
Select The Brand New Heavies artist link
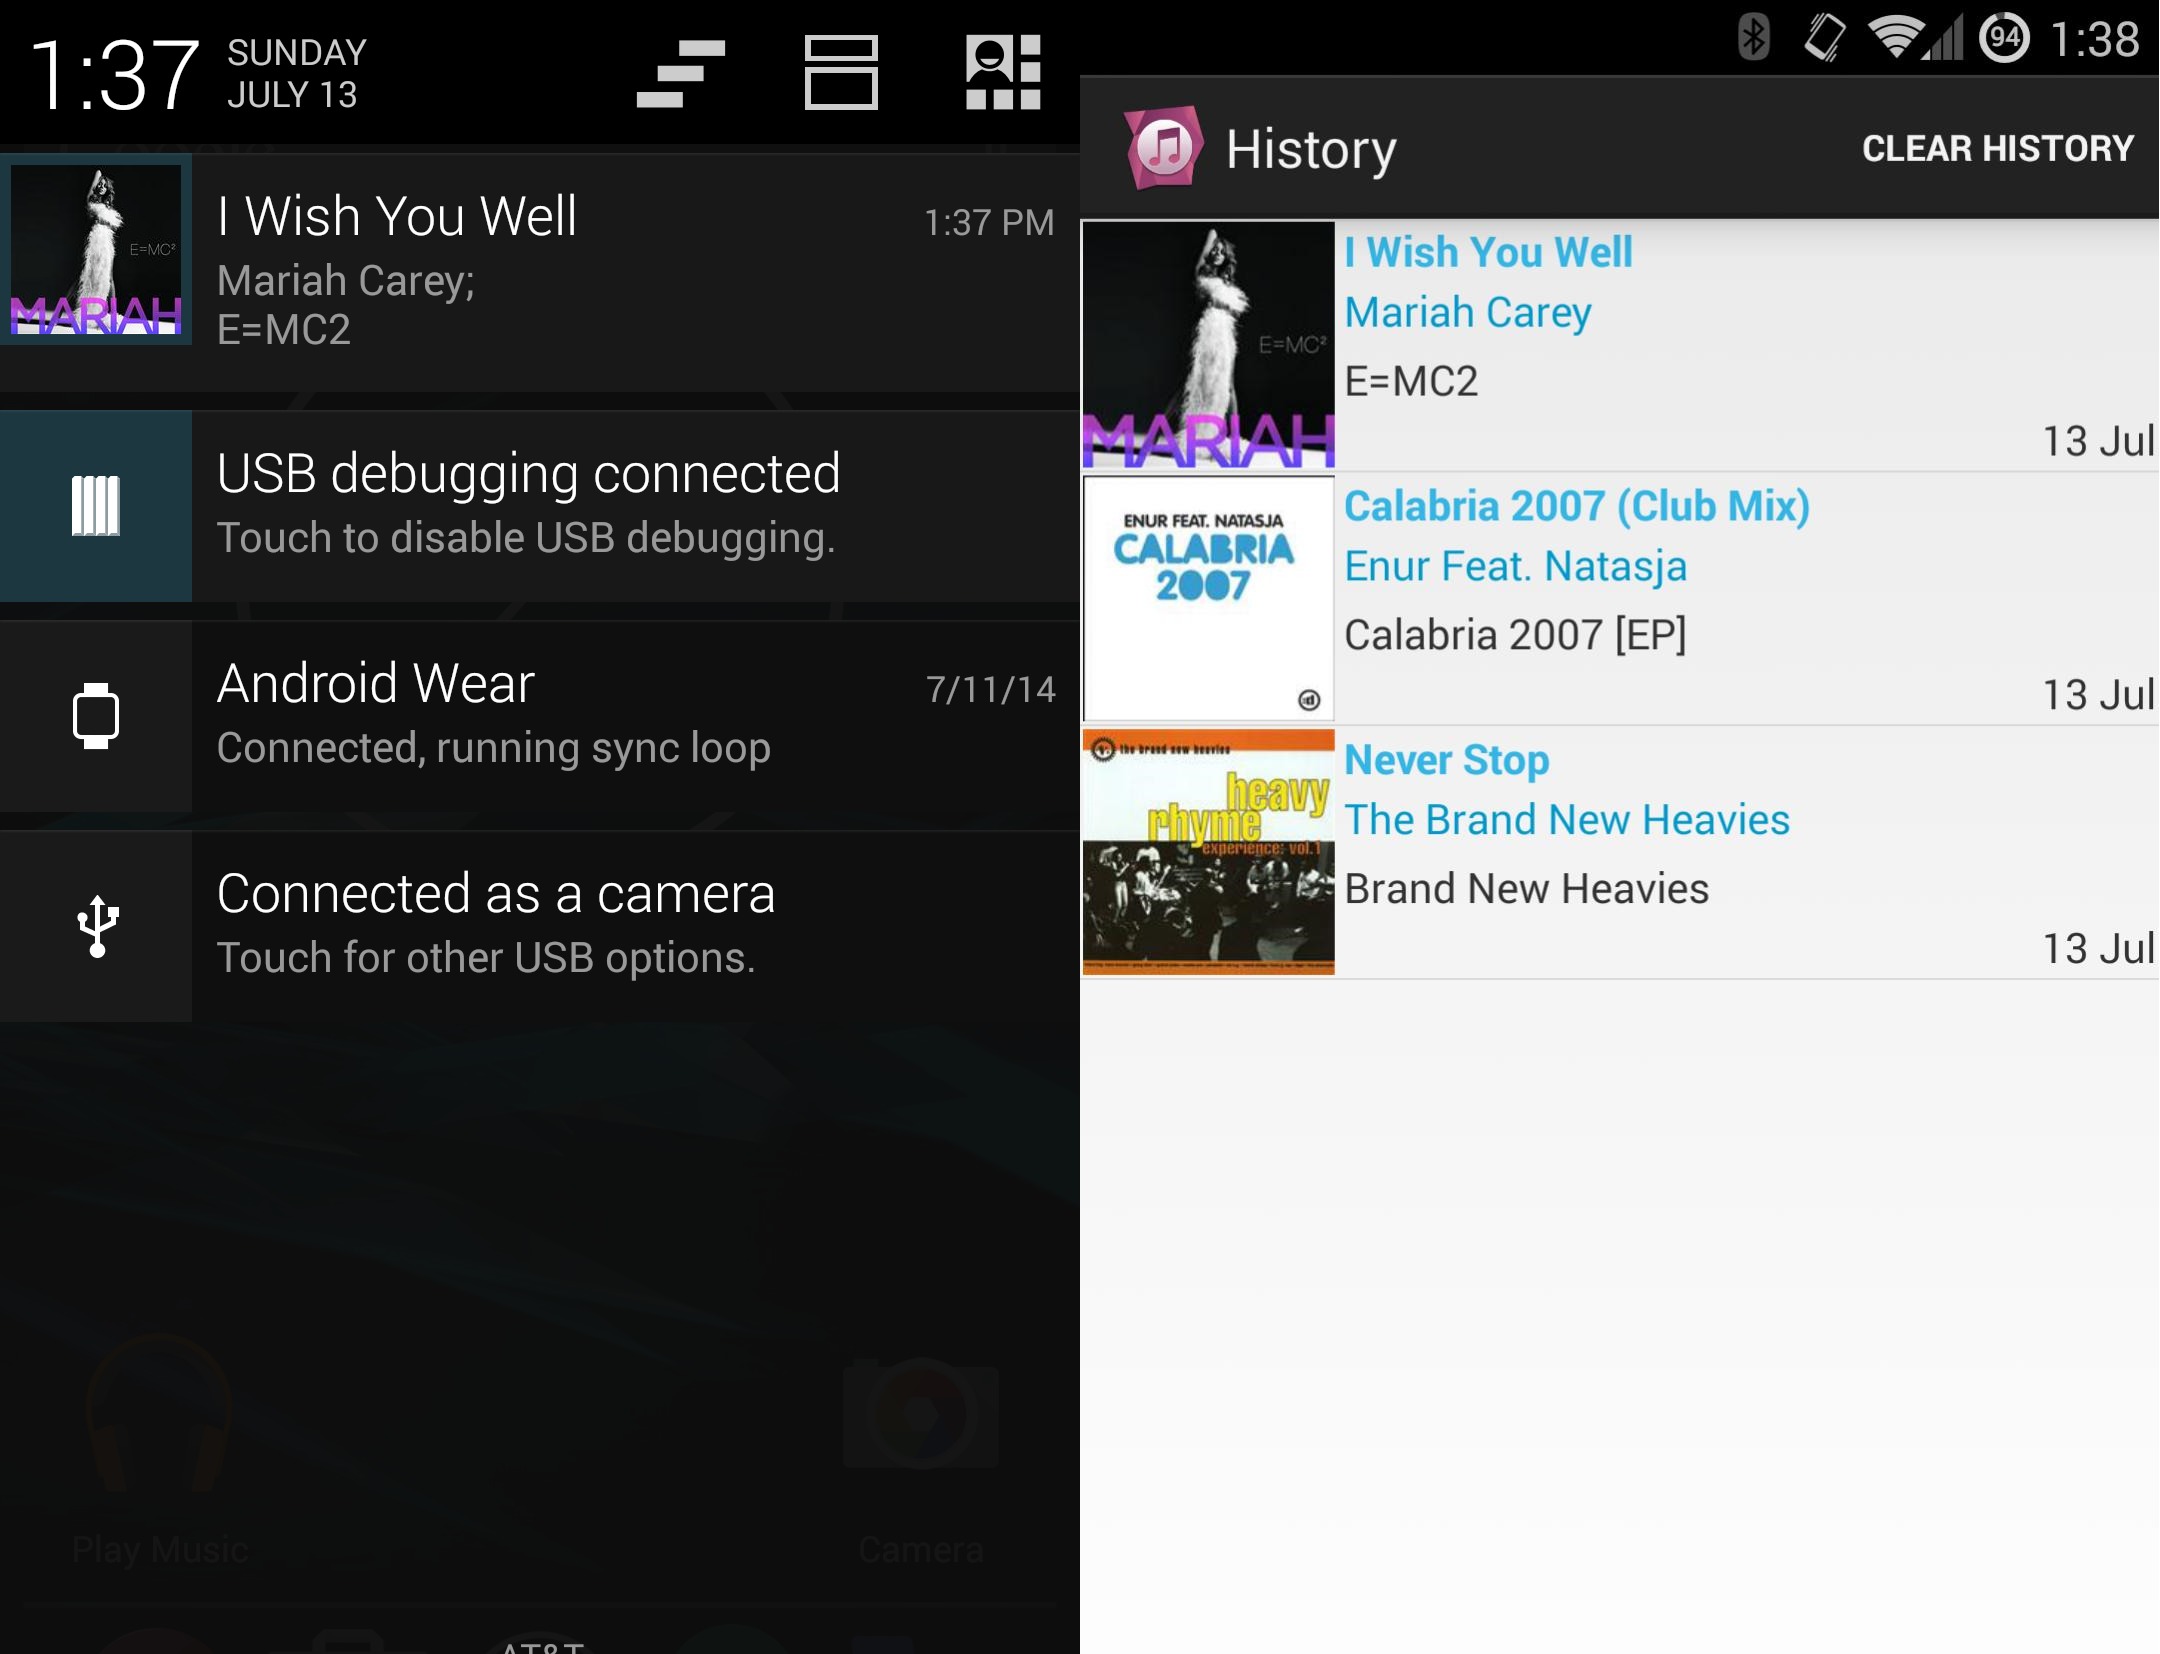pyautogui.click(x=1566, y=820)
